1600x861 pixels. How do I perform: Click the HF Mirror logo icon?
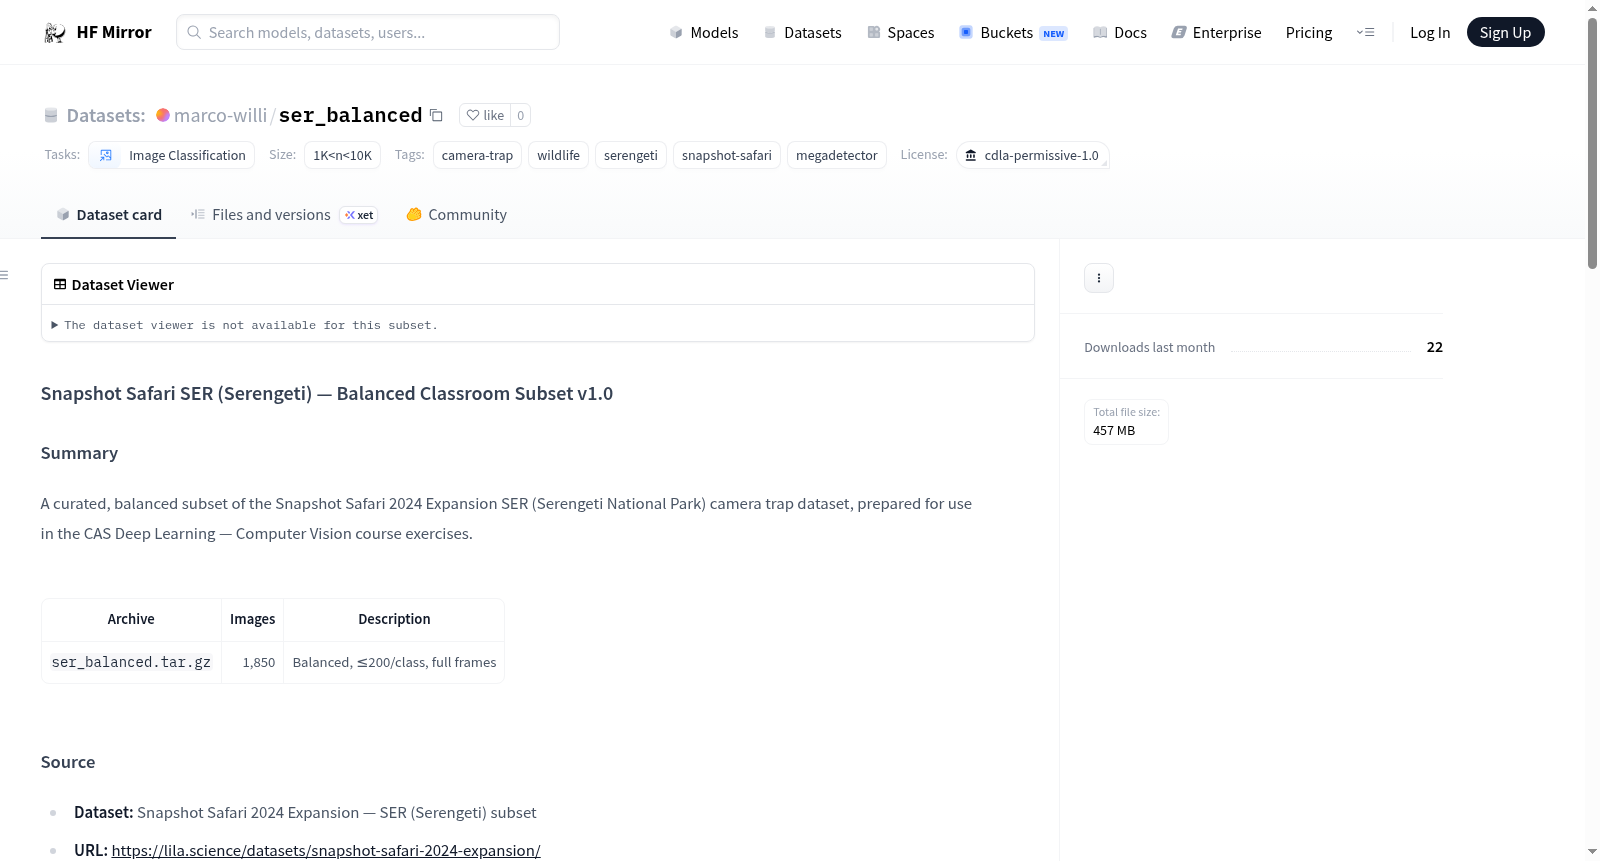click(55, 33)
